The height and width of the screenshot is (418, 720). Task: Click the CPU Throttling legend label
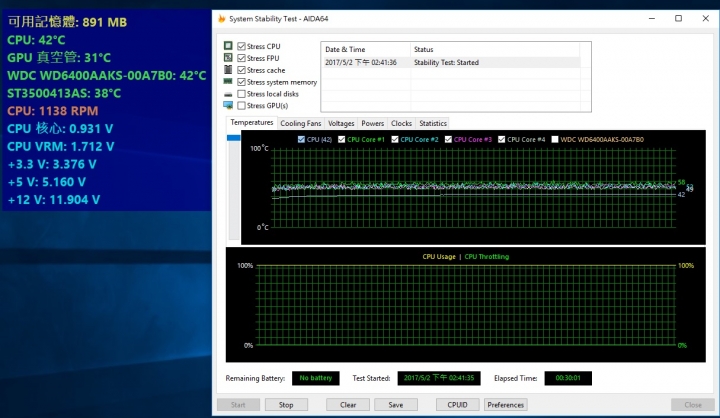pos(487,257)
